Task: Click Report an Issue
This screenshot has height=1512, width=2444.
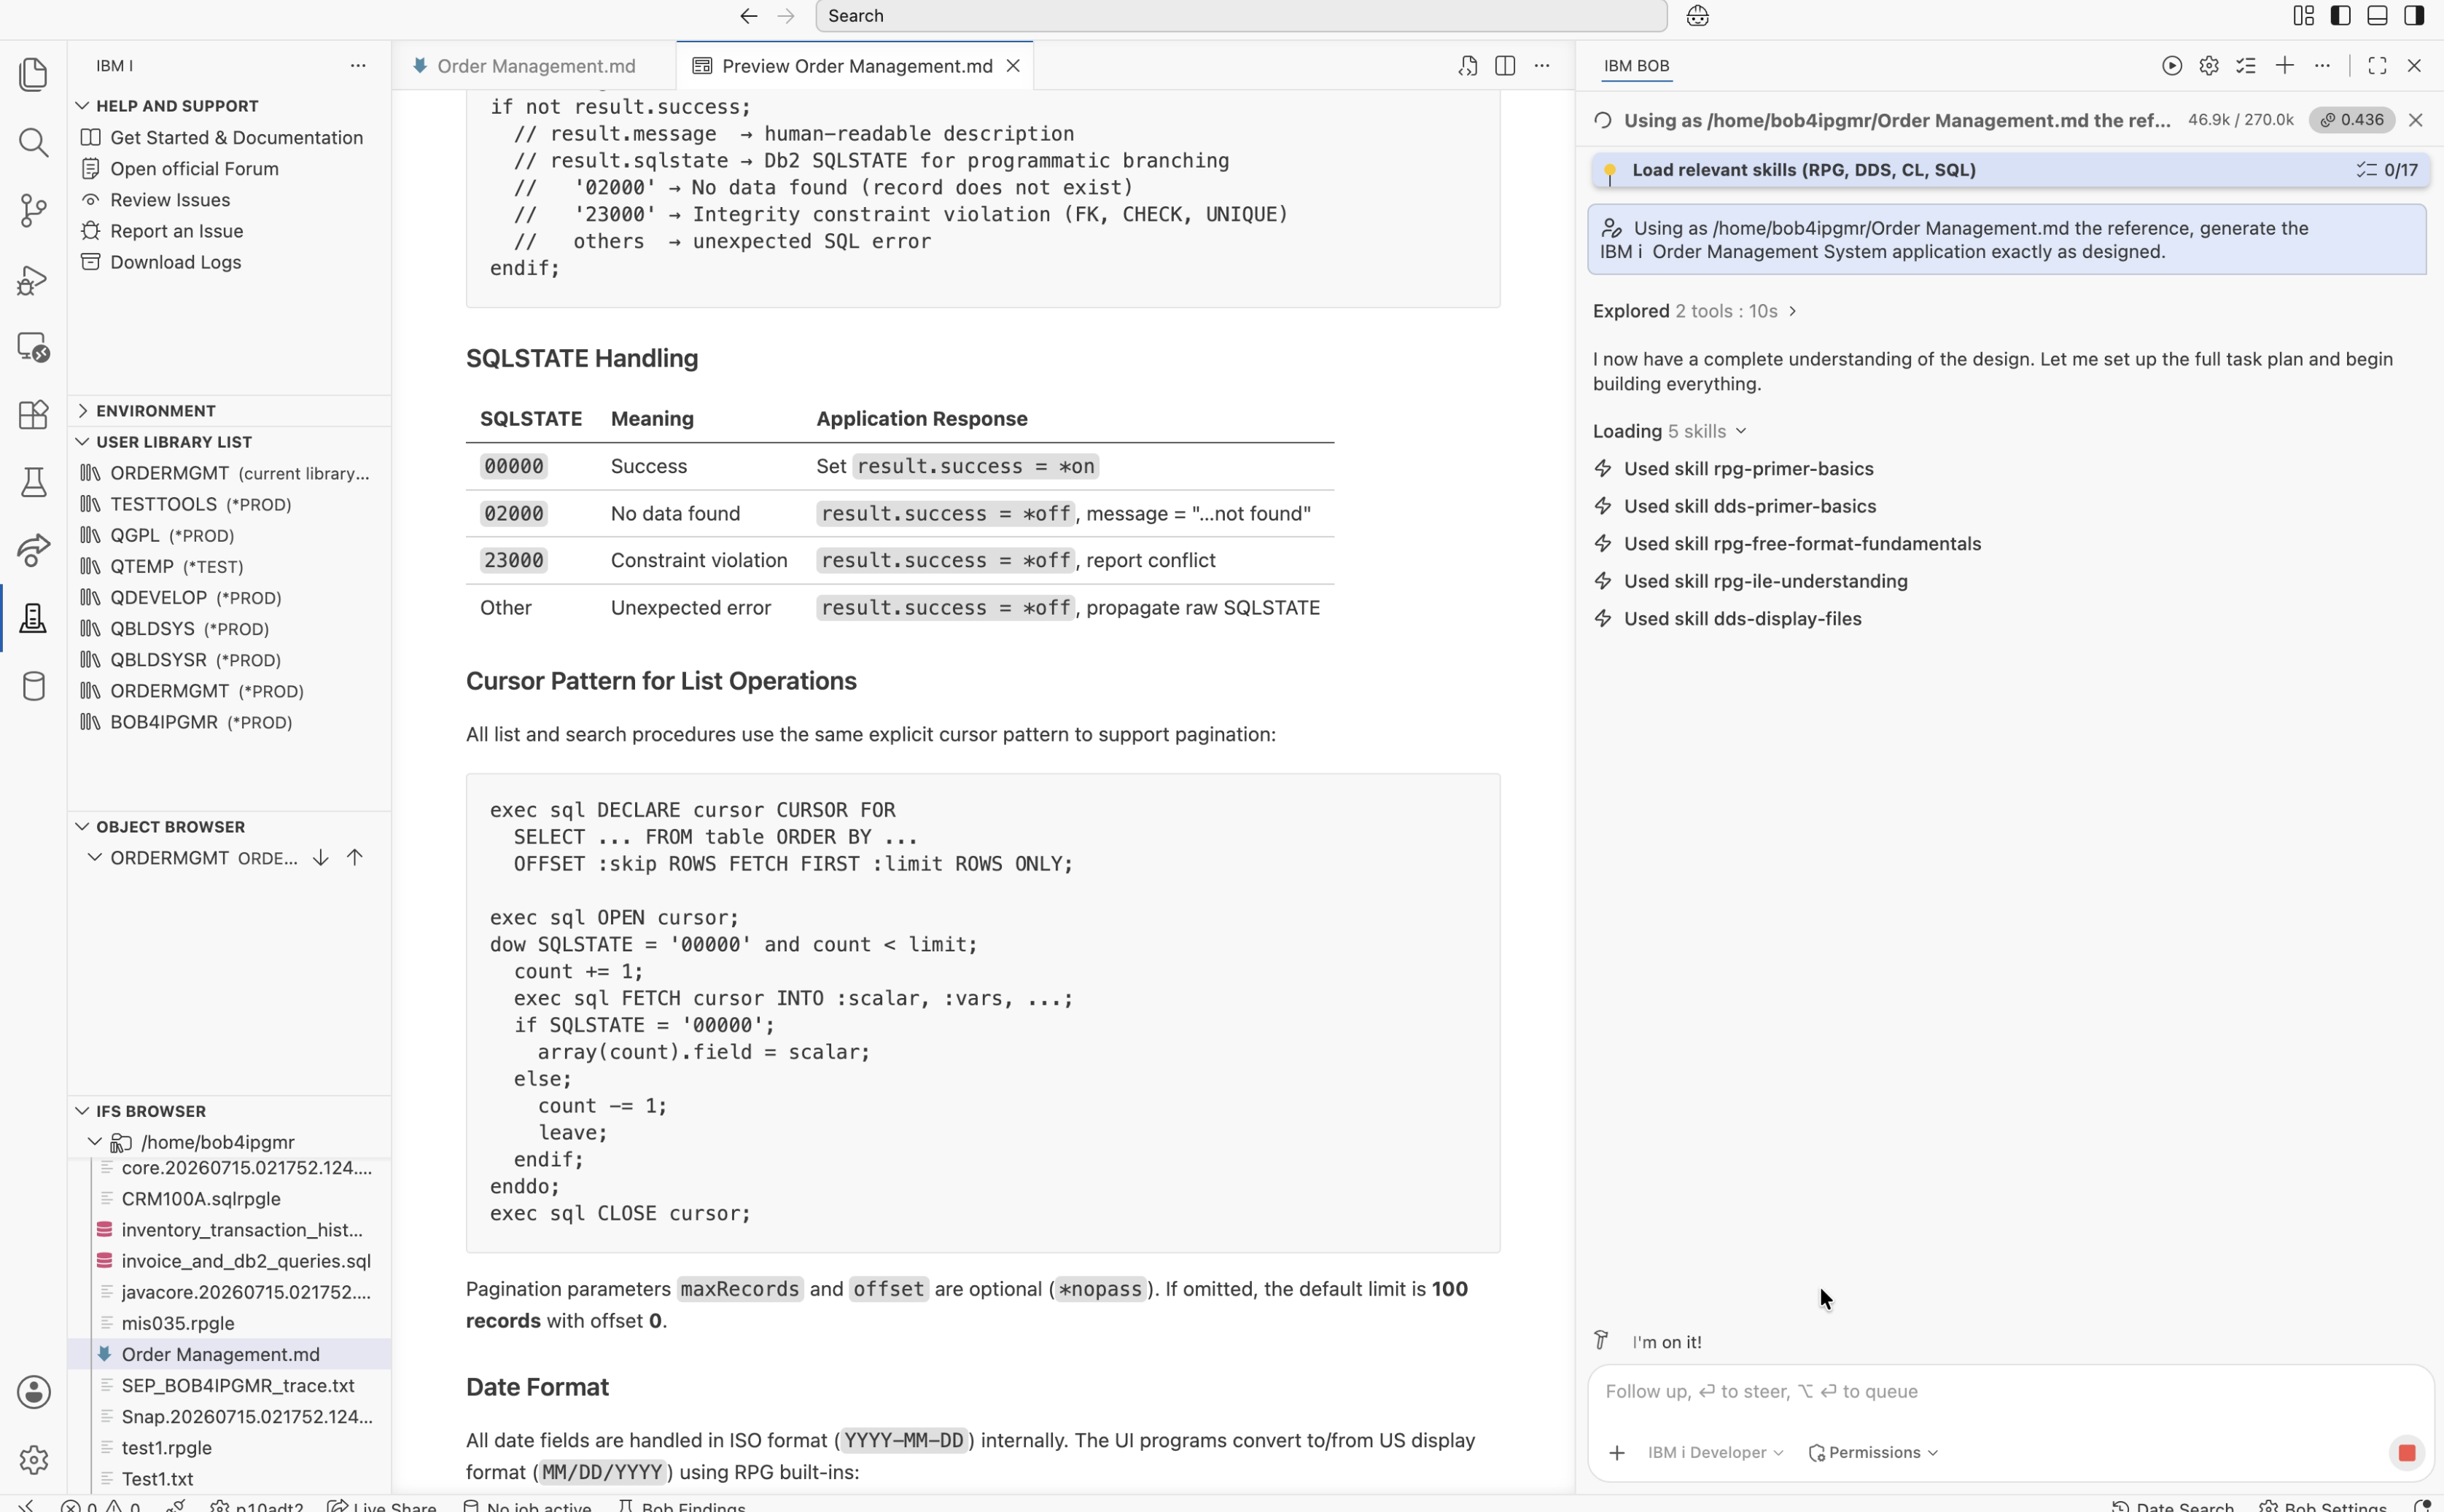Action: coord(176,231)
